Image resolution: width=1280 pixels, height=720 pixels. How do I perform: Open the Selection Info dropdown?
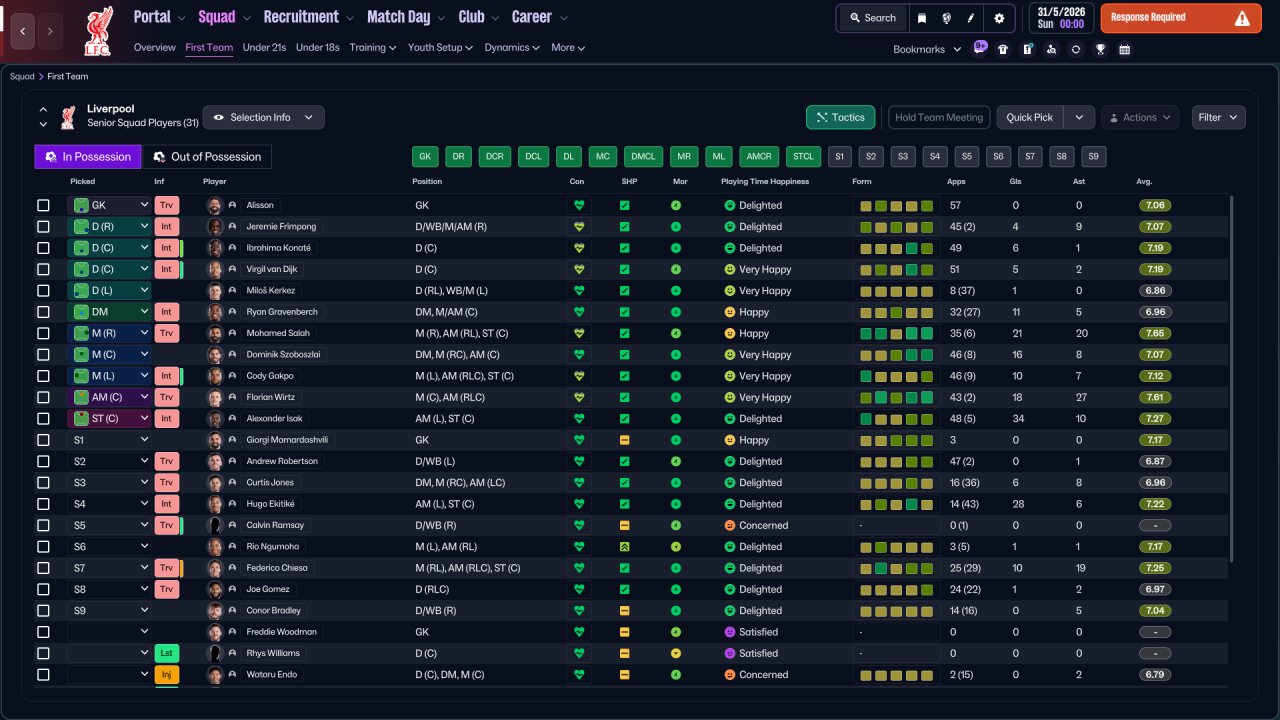pos(264,117)
